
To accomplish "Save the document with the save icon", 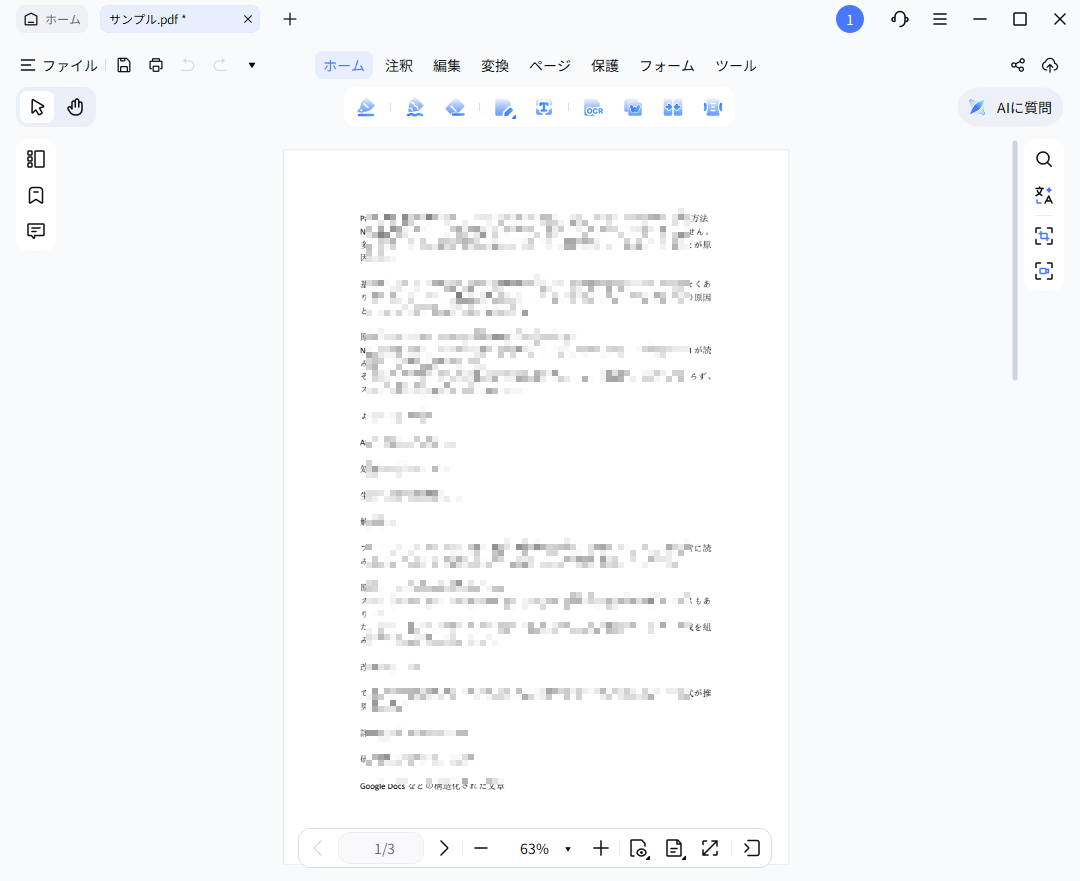I will click(123, 65).
